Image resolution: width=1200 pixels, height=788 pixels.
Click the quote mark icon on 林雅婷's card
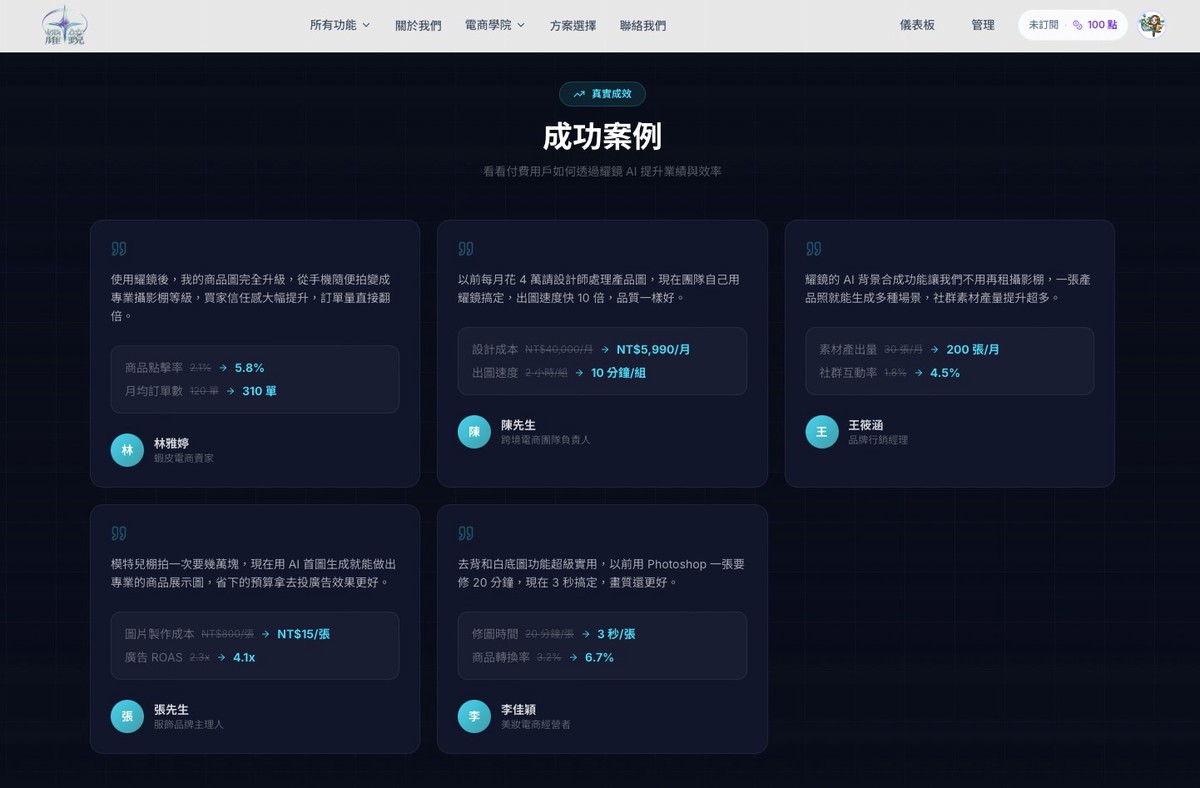[119, 247]
